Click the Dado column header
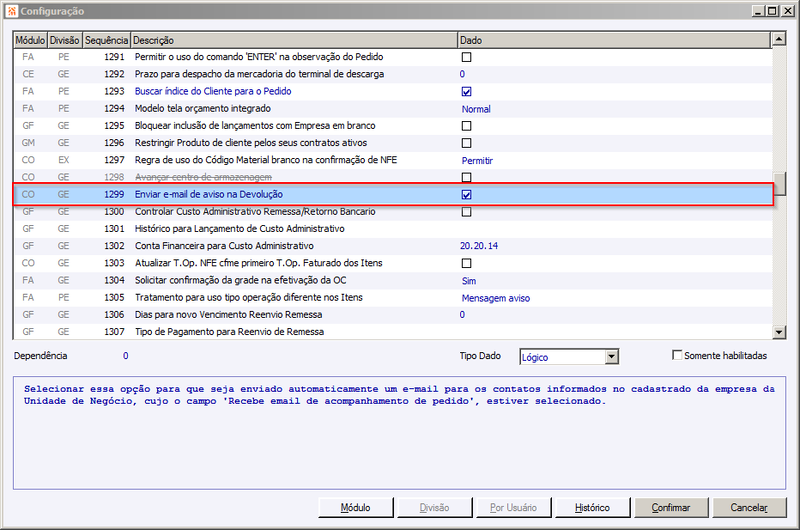 point(614,40)
